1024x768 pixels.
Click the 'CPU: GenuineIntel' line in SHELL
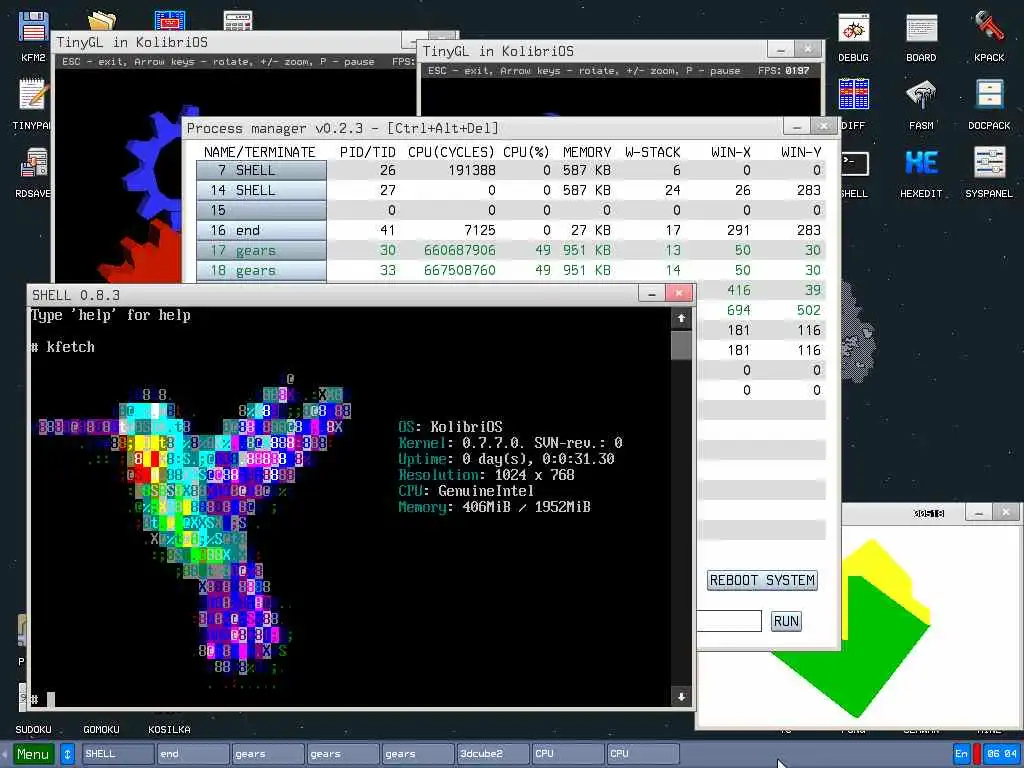click(466, 491)
